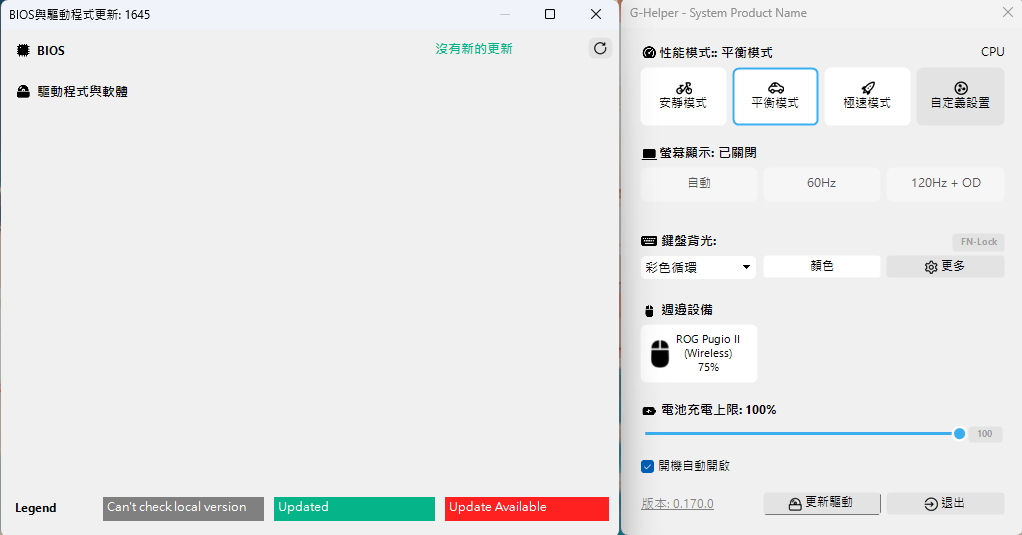Close the BIOS updates window
Image resolution: width=1022 pixels, height=535 pixels.
tap(596, 14)
